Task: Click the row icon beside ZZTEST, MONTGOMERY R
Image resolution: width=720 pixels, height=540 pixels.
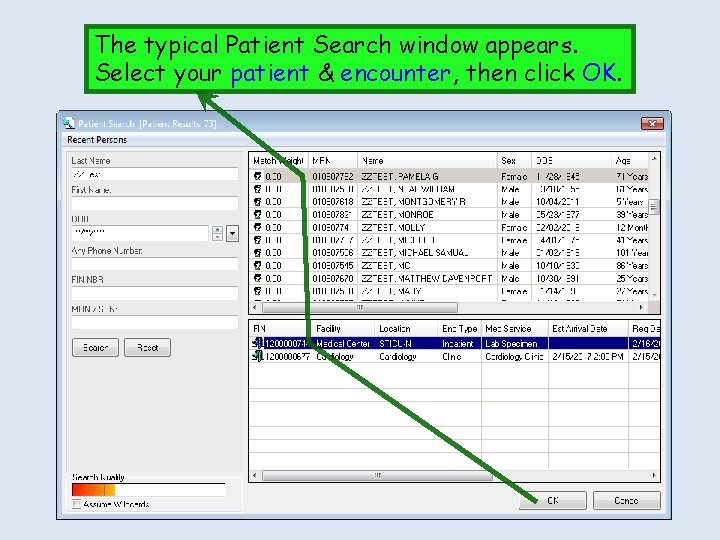Action: (258, 202)
